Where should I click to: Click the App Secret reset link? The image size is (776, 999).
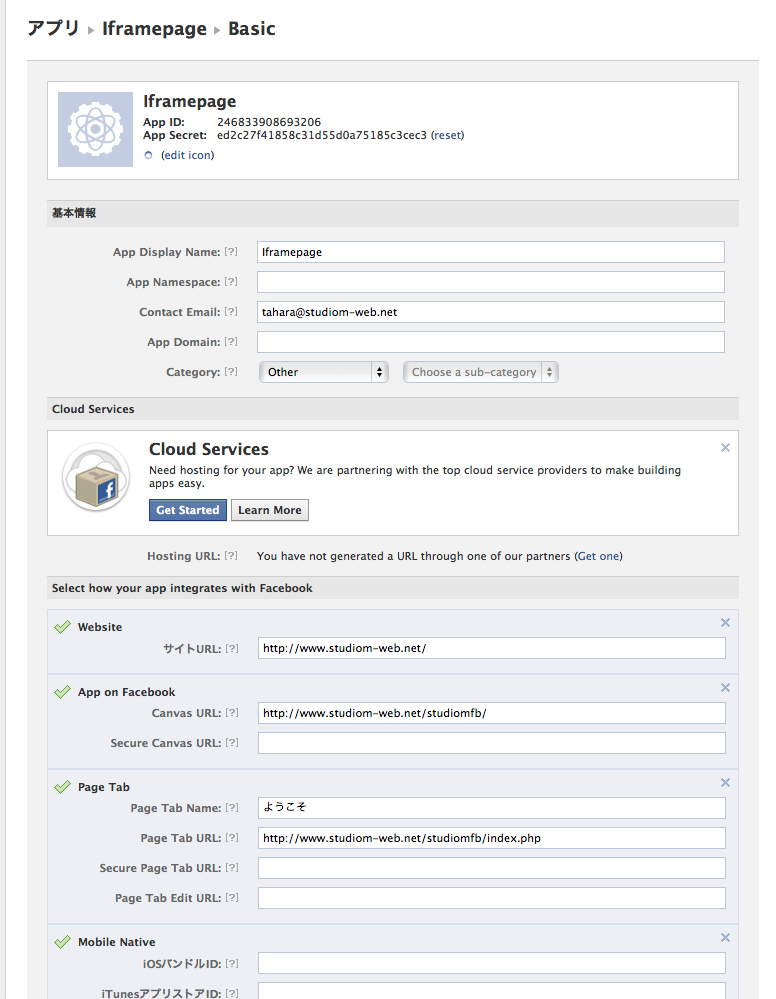pyautogui.click(x=447, y=135)
